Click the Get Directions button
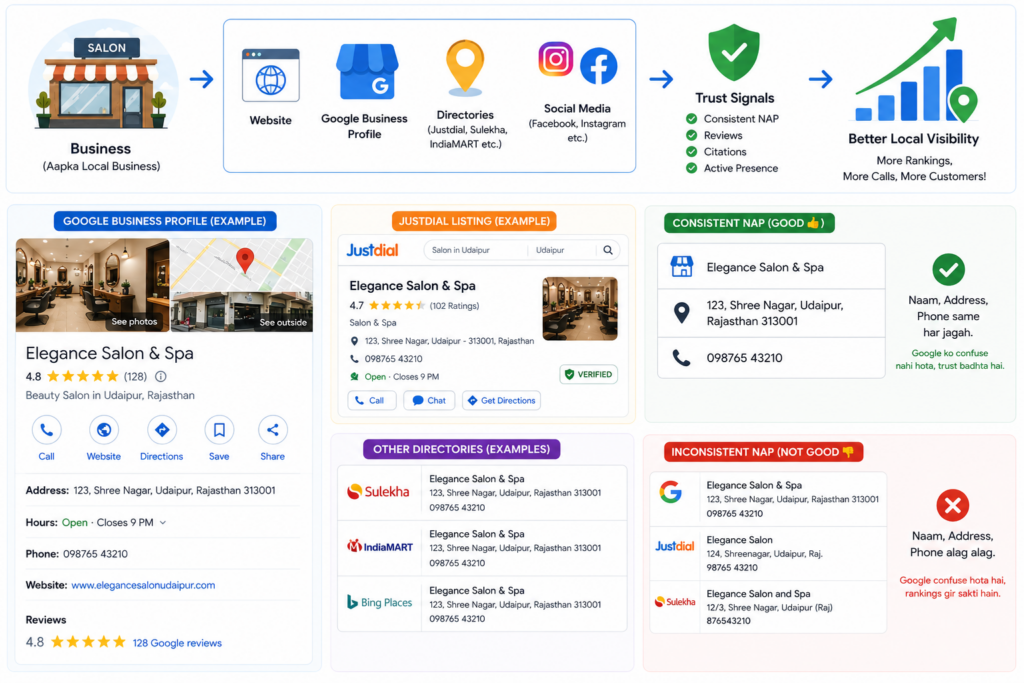The height and width of the screenshot is (683, 1024). (502, 400)
